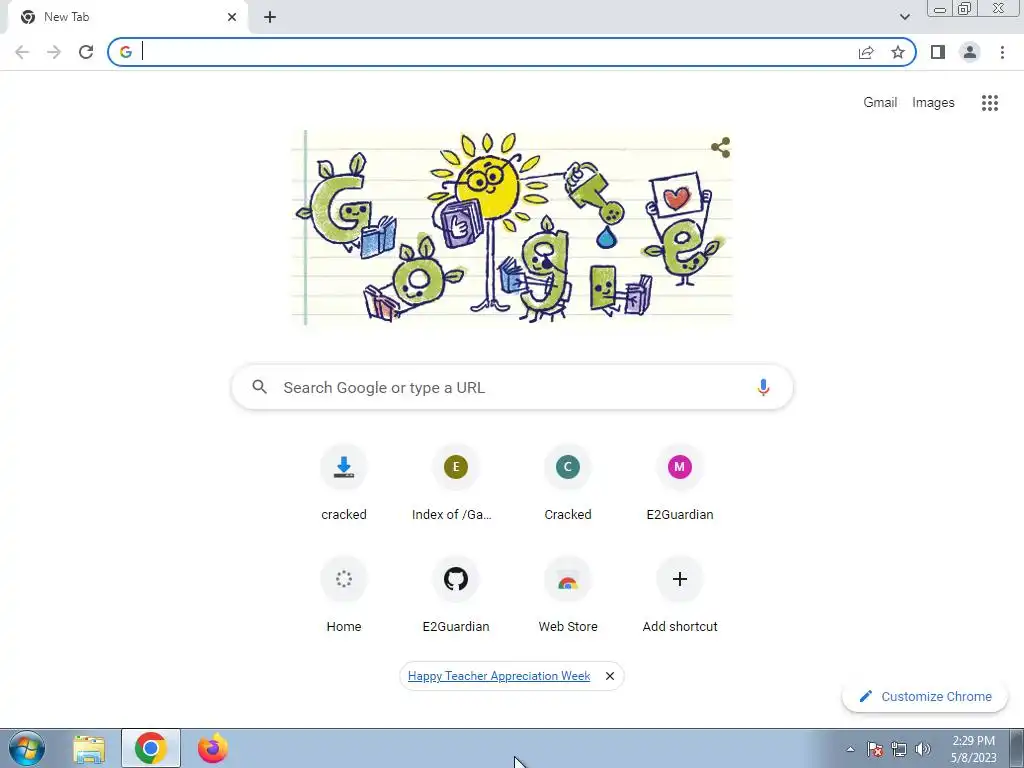Bookmark this tab with the star icon
Image resolution: width=1024 pixels, height=768 pixels.
[898, 52]
